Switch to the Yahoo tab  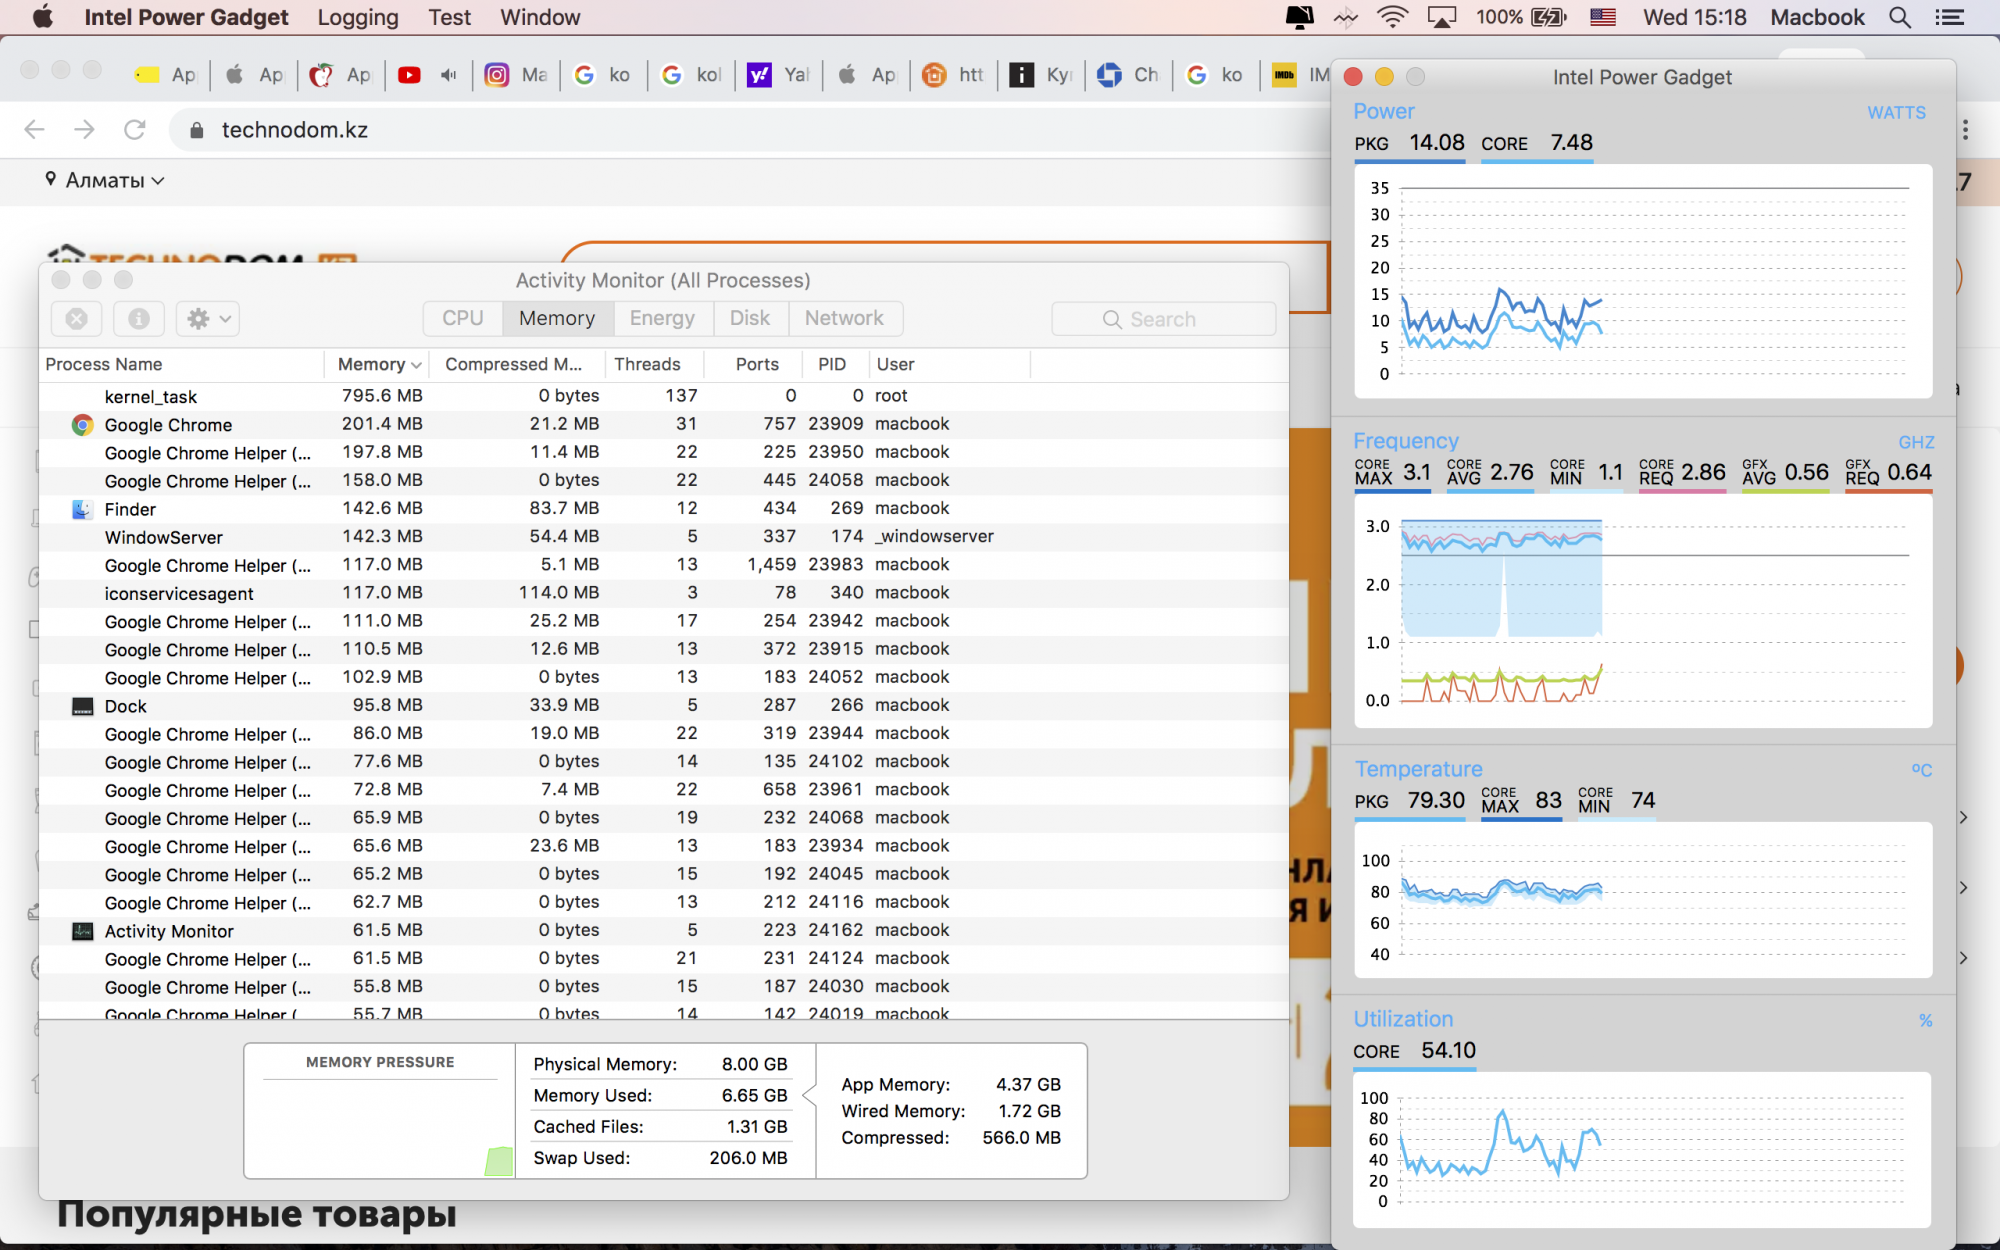[x=779, y=75]
